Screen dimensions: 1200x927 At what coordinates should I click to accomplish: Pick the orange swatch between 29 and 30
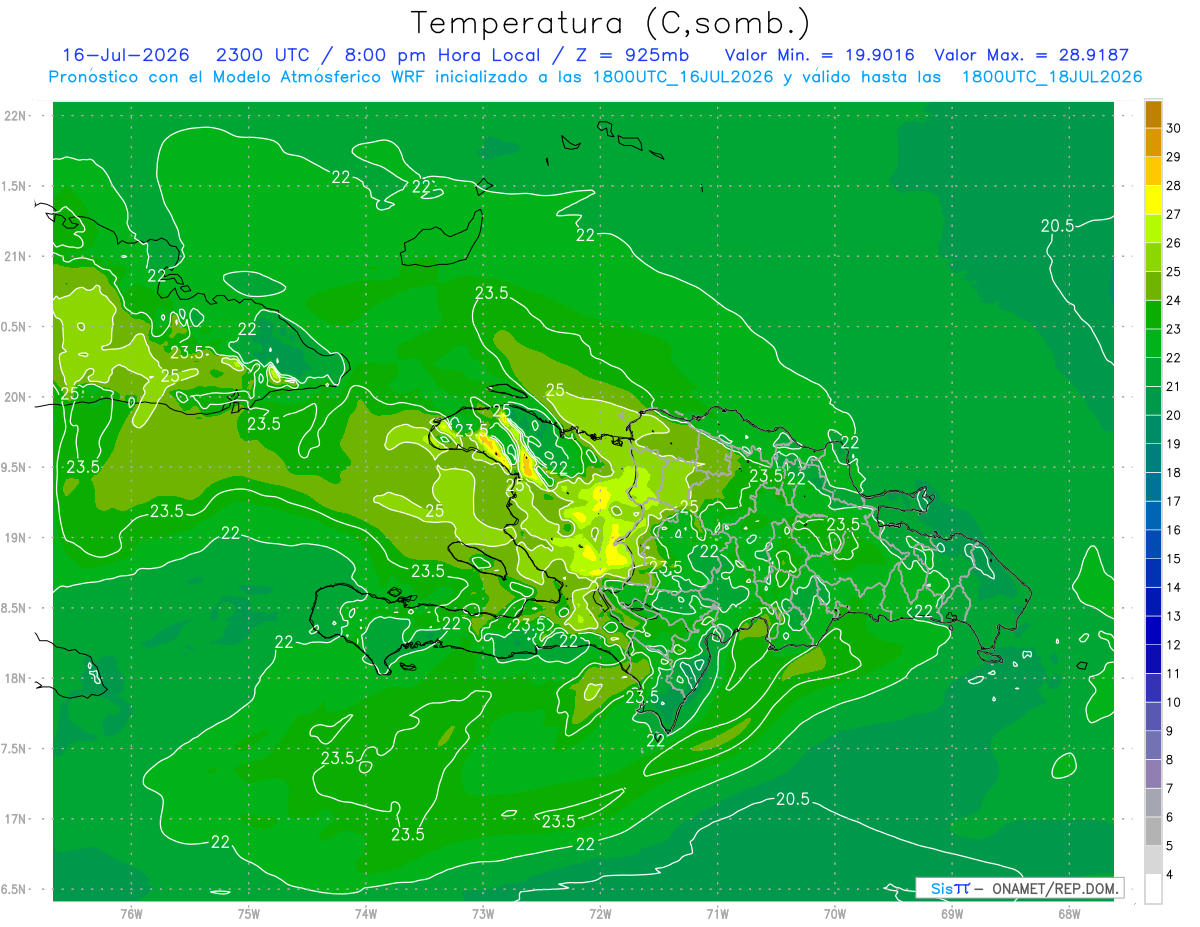click(x=1153, y=143)
